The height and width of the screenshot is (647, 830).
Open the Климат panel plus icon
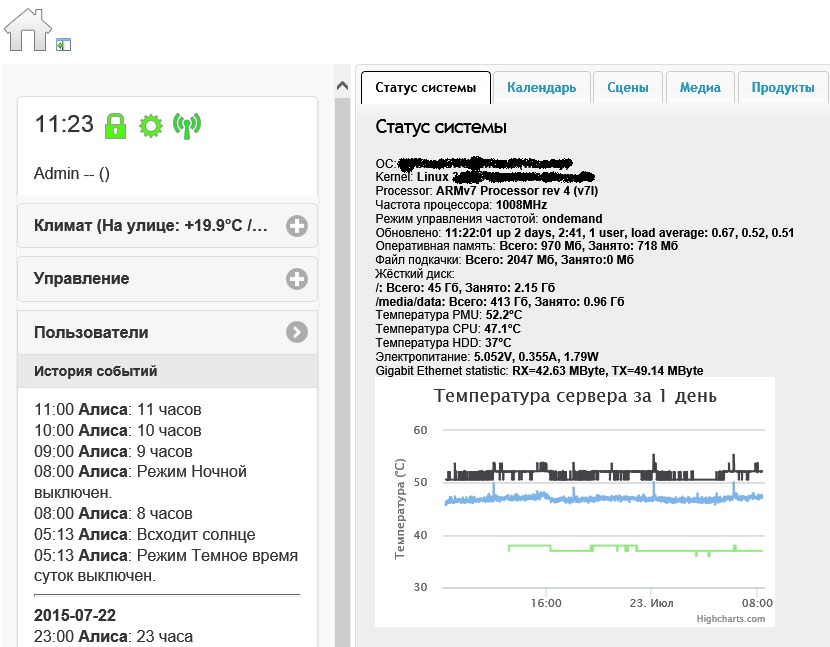(296, 226)
